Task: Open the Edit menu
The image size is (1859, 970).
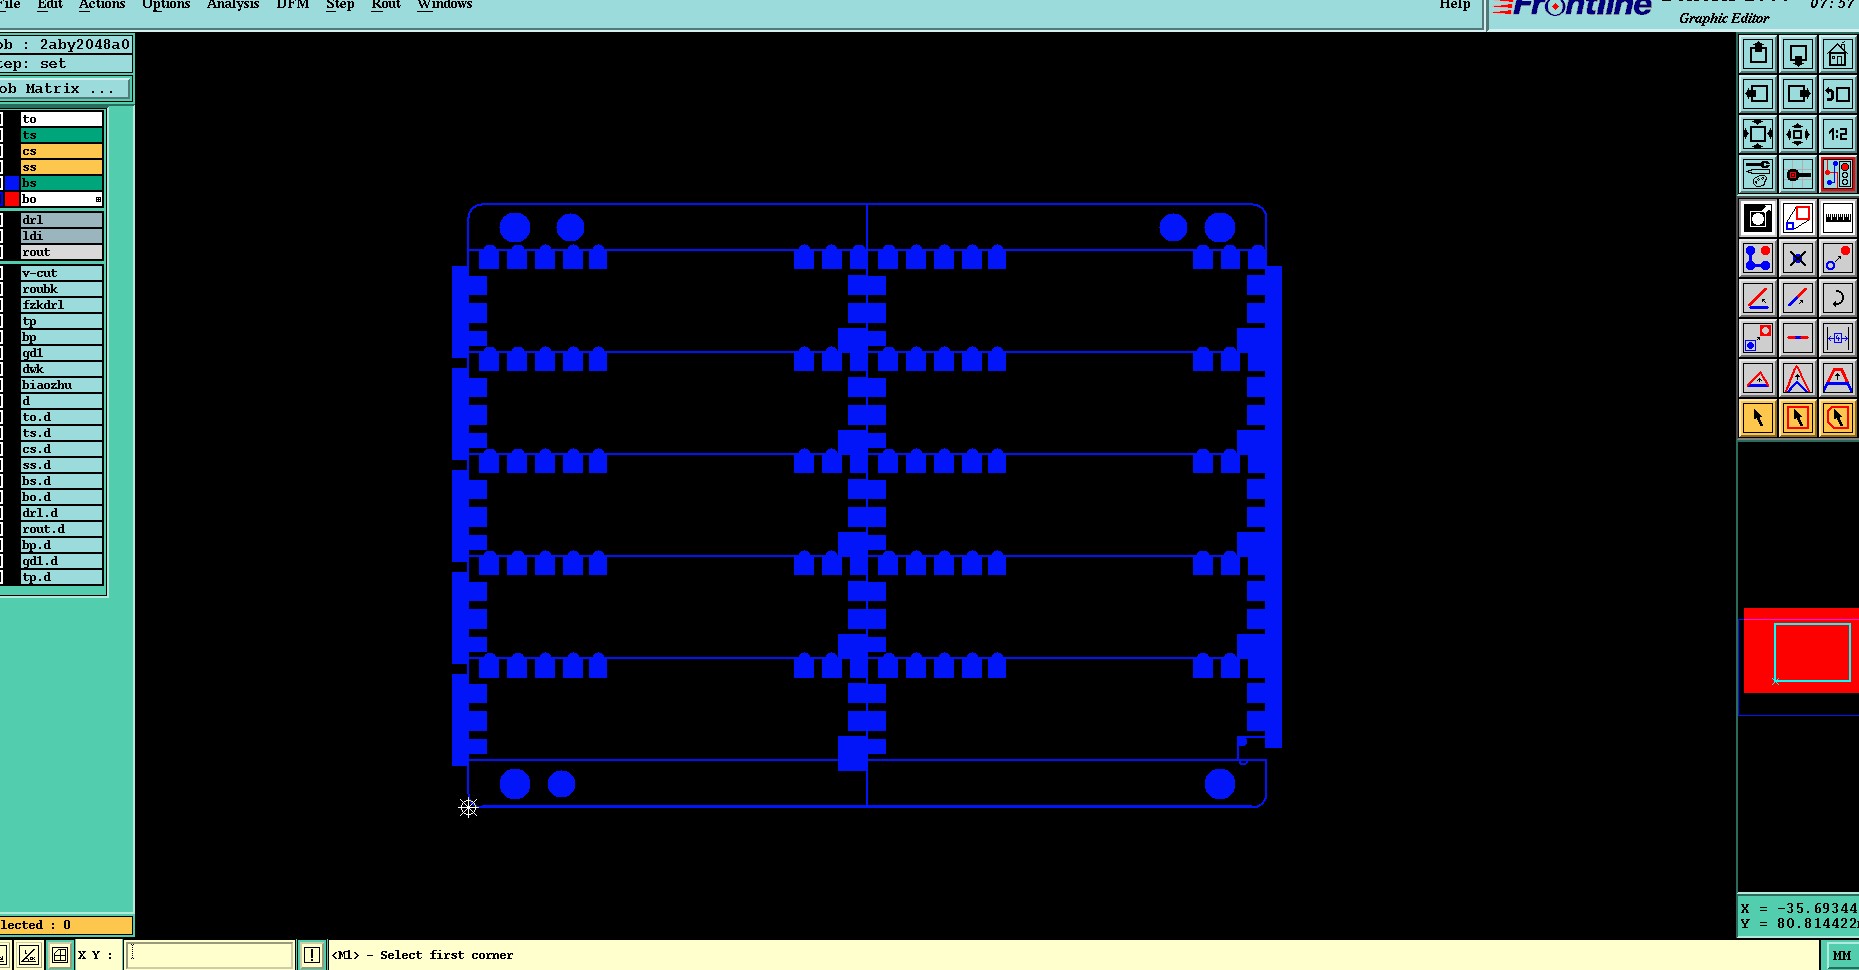Action: pyautogui.click(x=50, y=5)
